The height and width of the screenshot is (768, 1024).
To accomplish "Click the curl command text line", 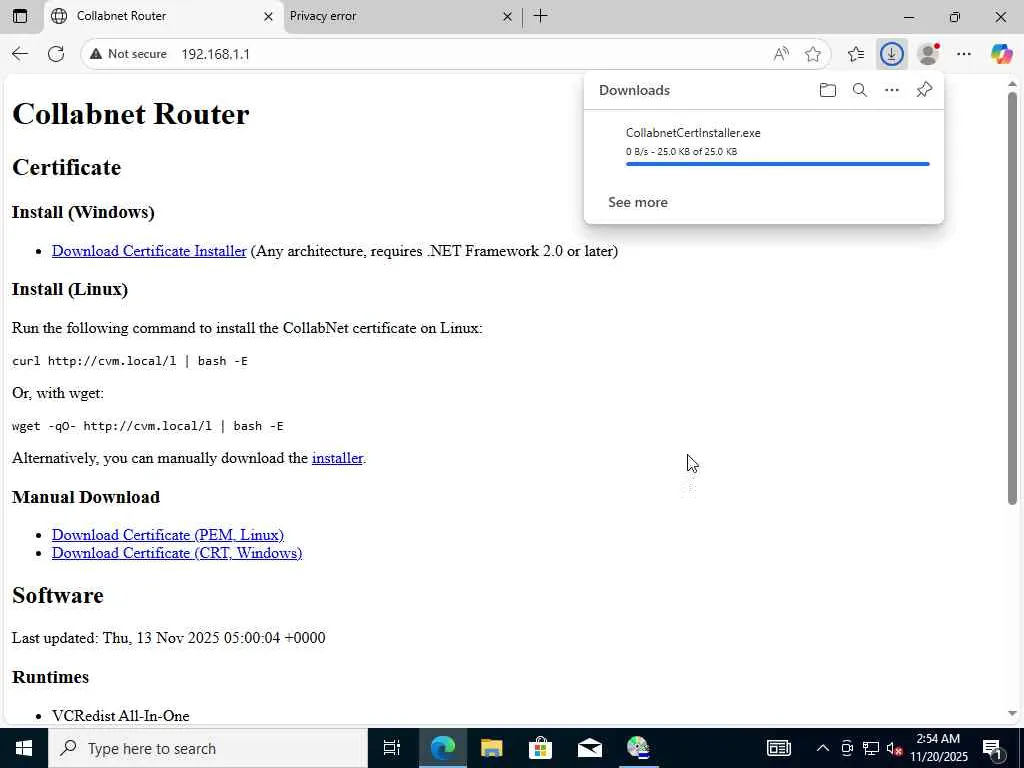I will tap(130, 361).
